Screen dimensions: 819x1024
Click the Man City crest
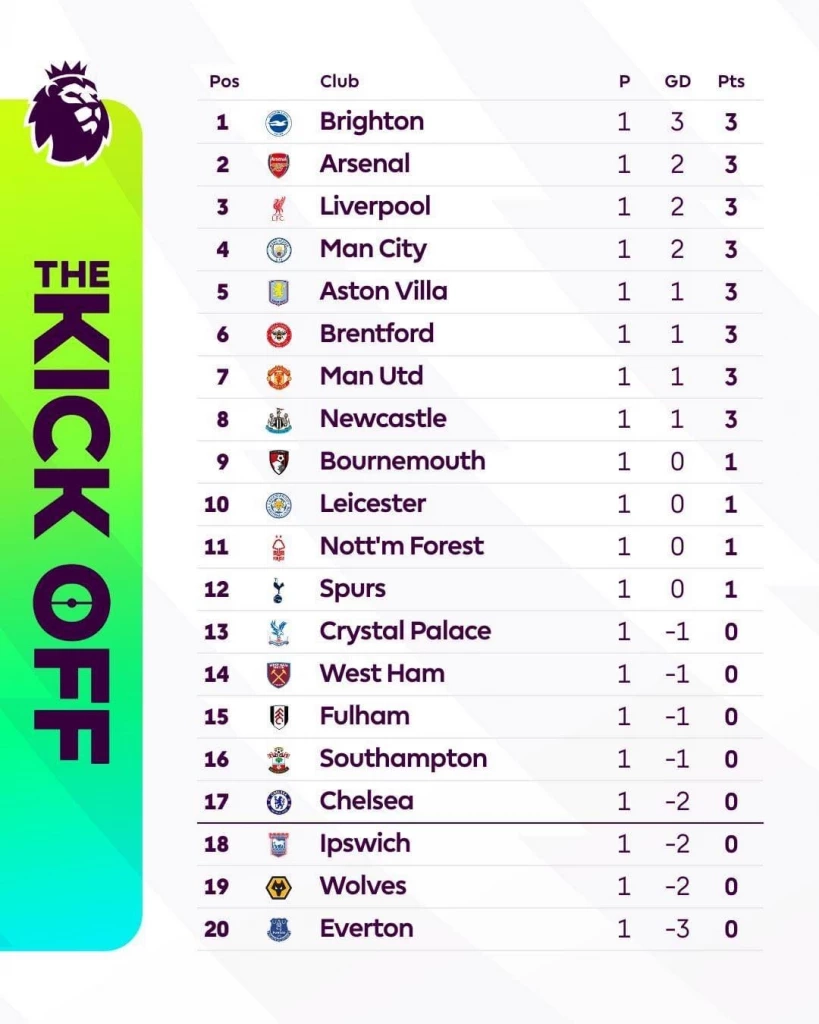click(278, 250)
